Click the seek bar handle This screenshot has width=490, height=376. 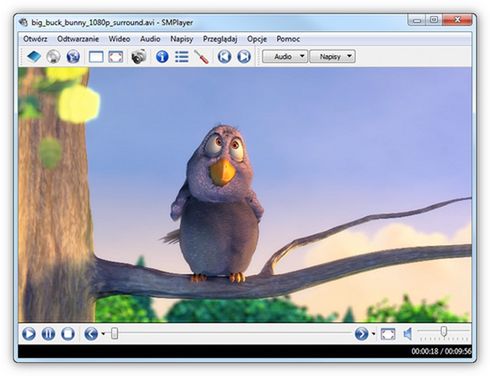pos(114,333)
